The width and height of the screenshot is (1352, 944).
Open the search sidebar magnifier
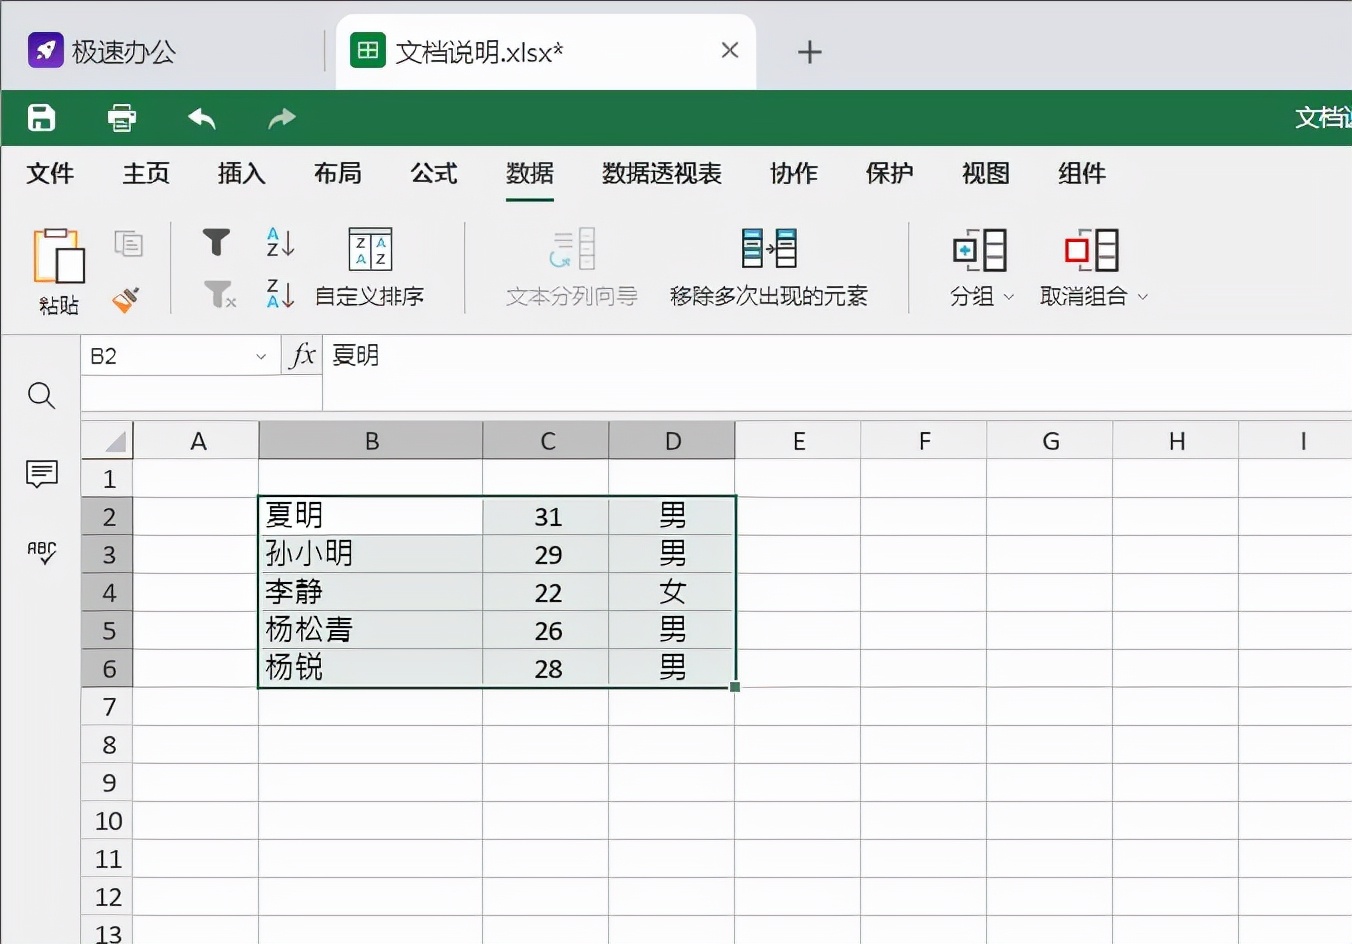41,395
